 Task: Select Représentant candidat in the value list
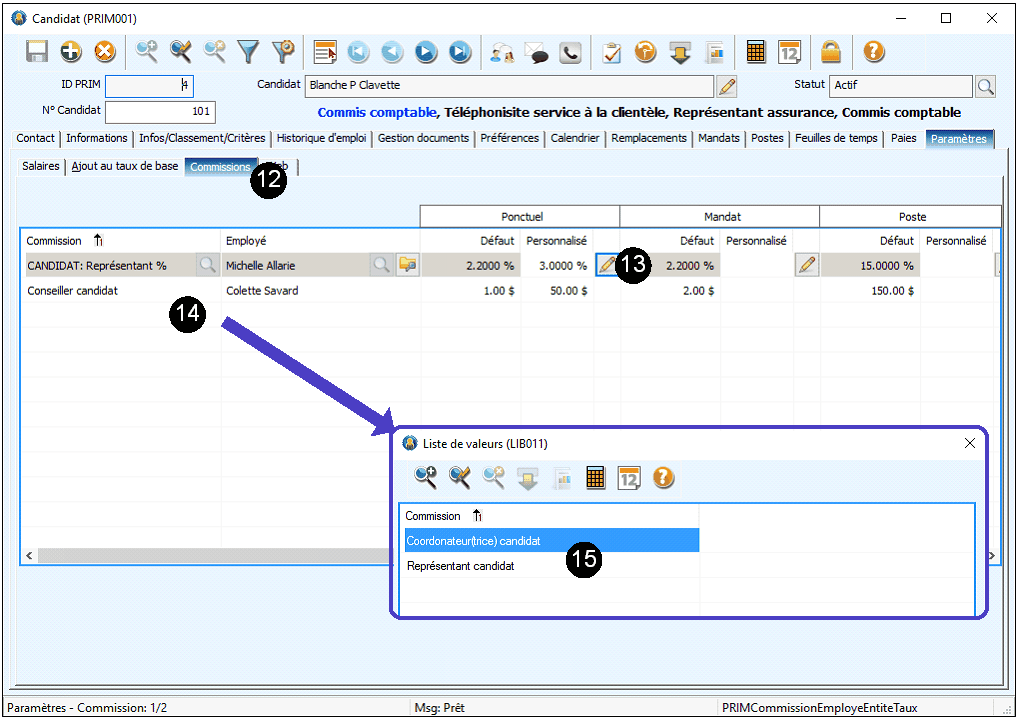tap(461, 566)
